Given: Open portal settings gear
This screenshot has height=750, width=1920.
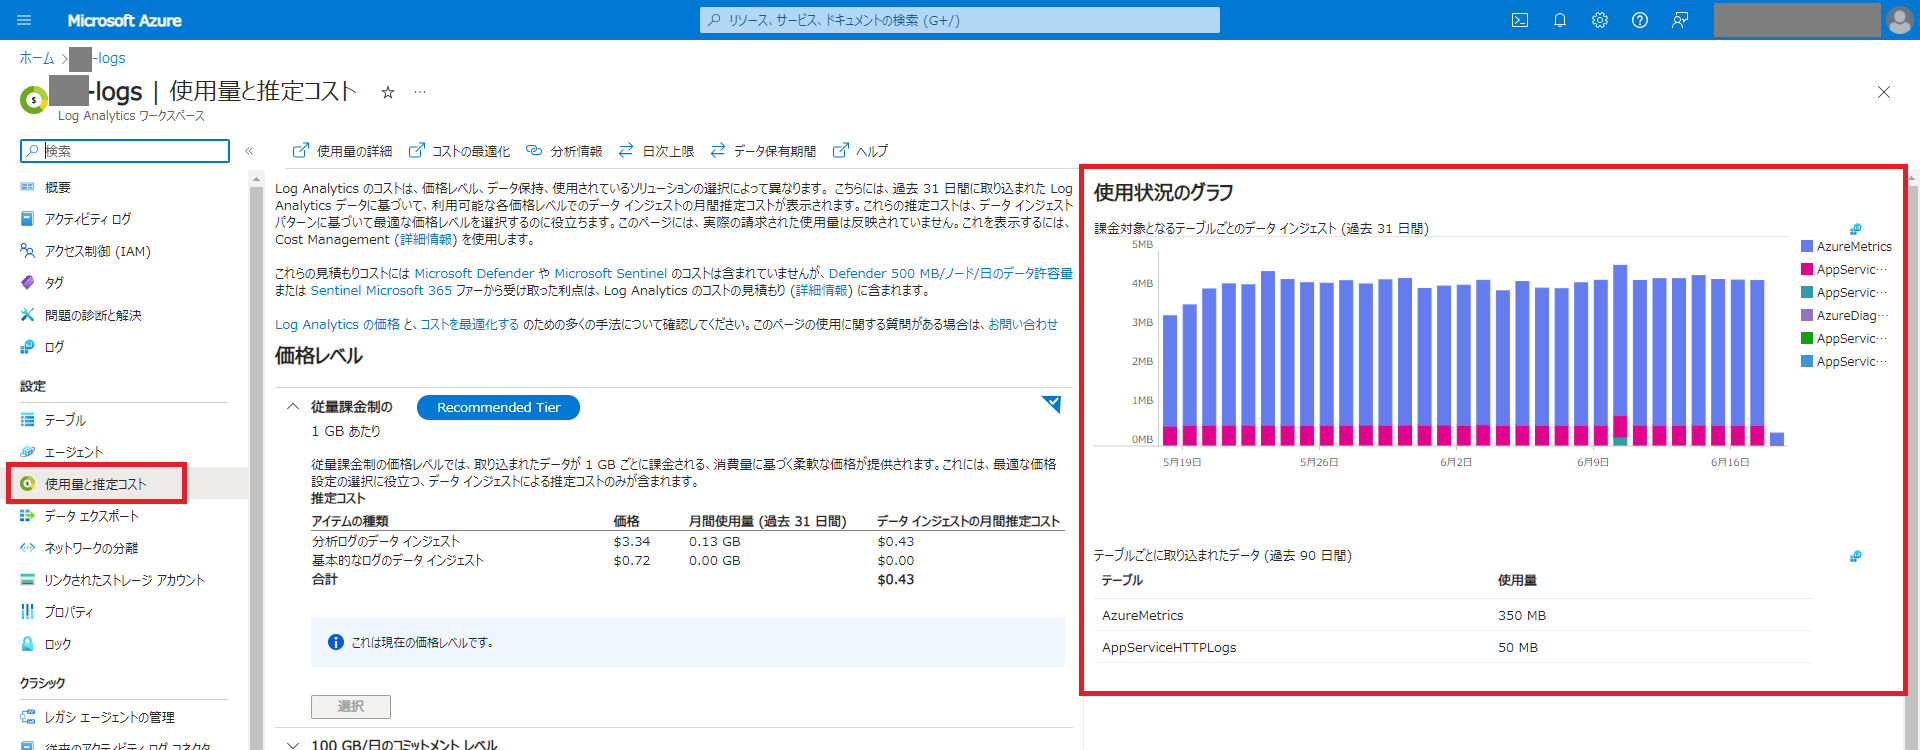Looking at the screenshot, I should (x=1600, y=20).
